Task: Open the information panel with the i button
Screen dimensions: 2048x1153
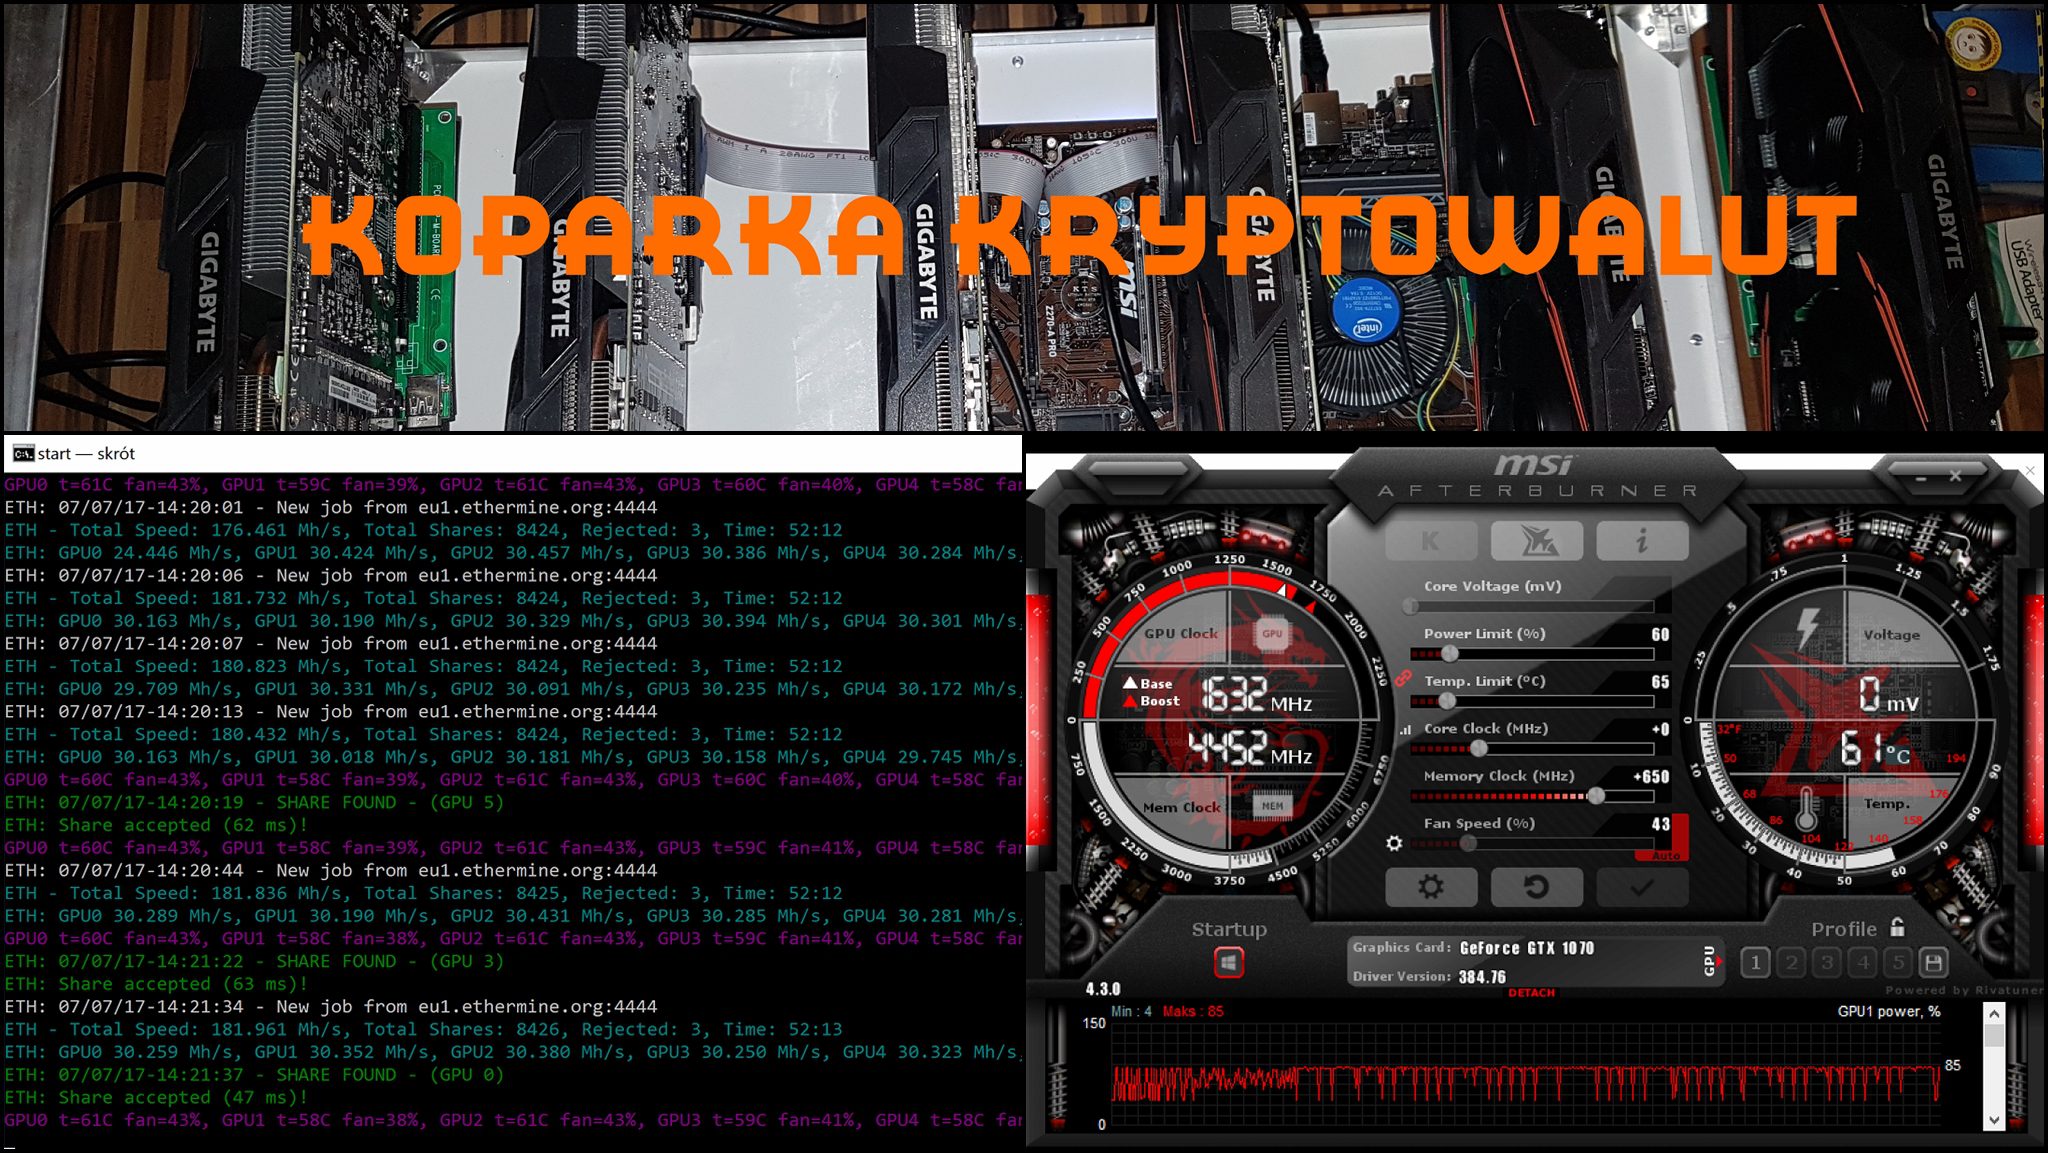Action: point(1642,541)
